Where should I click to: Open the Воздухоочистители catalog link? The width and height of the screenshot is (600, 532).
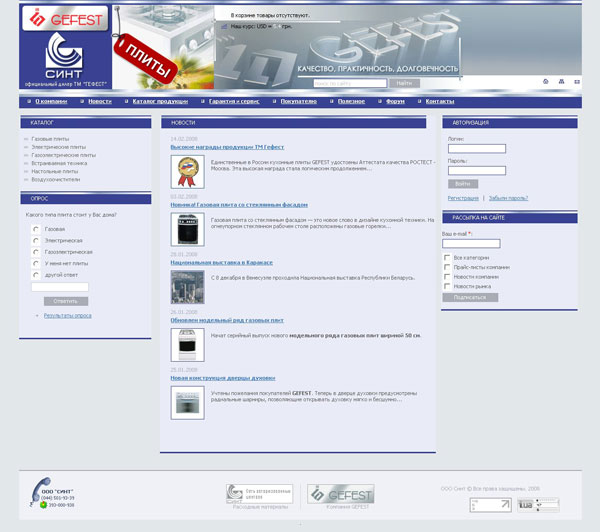pyautogui.click(x=55, y=180)
